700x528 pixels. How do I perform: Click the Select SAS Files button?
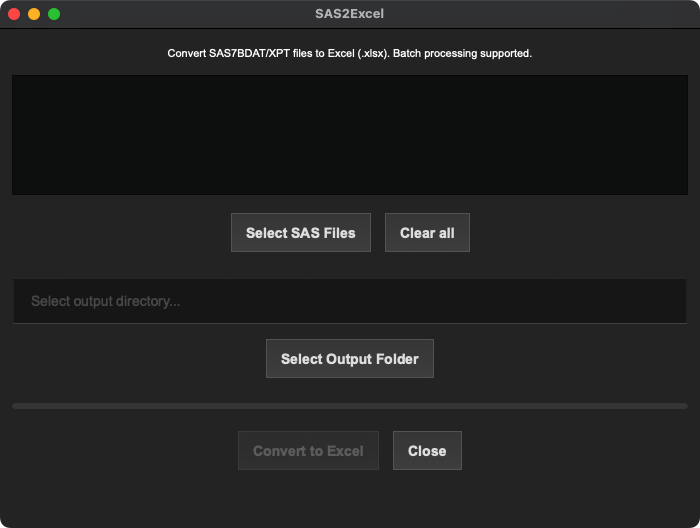click(300, 233)
